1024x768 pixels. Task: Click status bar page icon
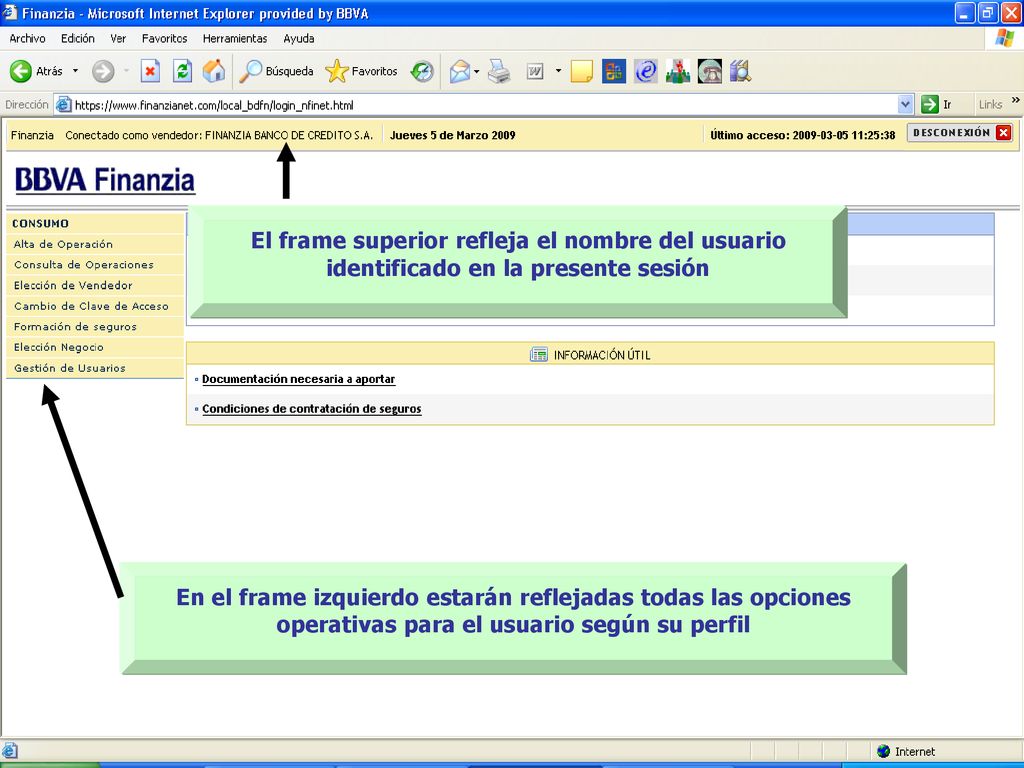point(10,751)
